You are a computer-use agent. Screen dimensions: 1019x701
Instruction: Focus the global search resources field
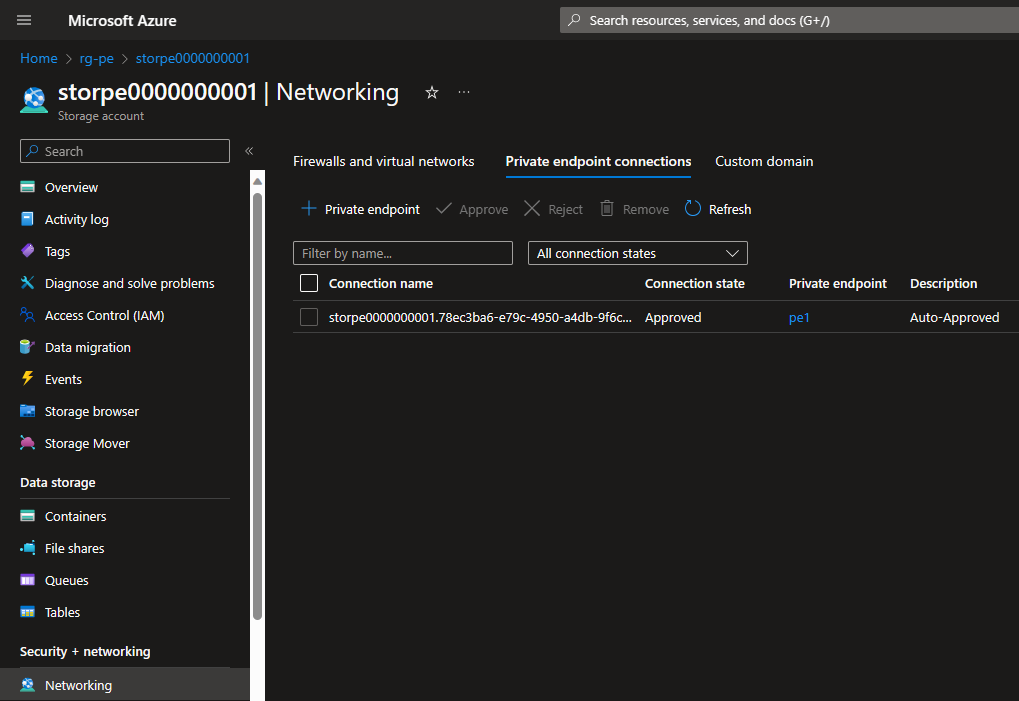coord(789,20)
